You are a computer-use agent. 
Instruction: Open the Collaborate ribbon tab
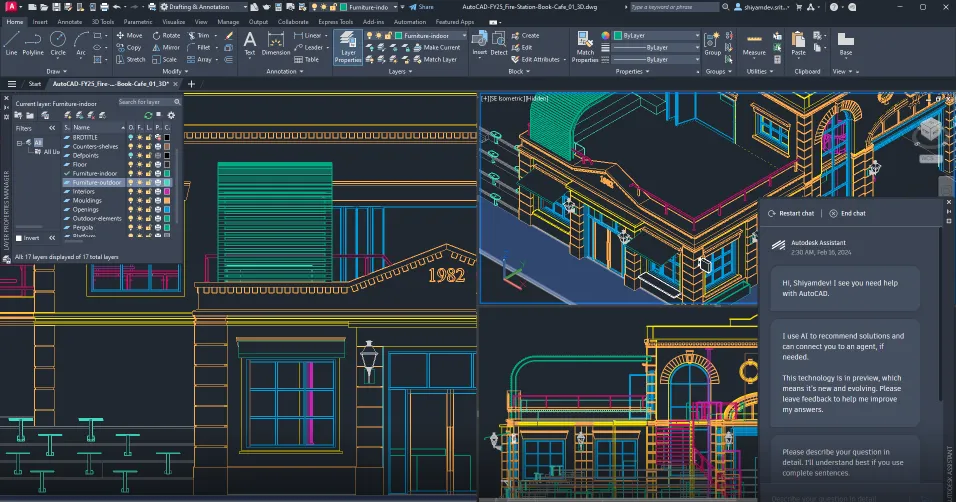point(293,22)
